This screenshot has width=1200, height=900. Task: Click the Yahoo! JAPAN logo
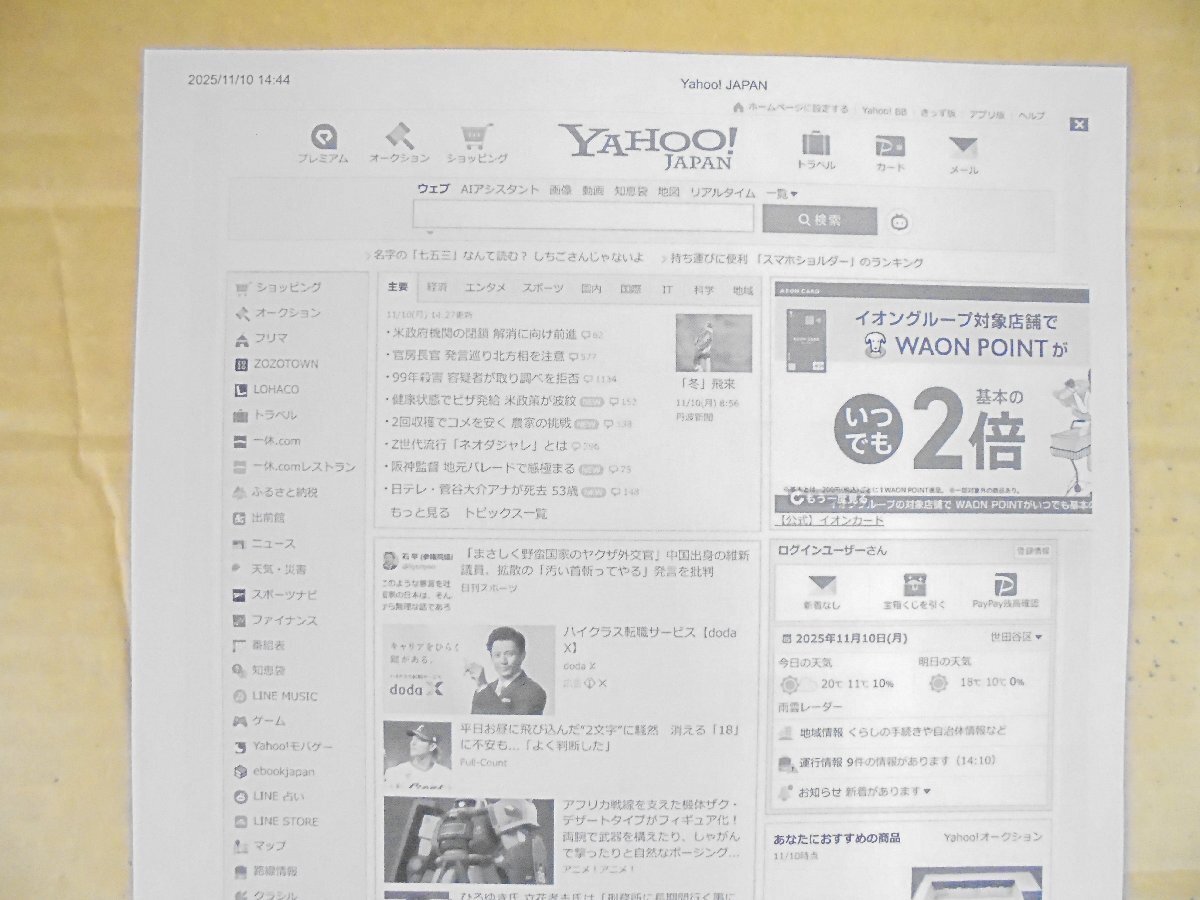tap(648, 147)
